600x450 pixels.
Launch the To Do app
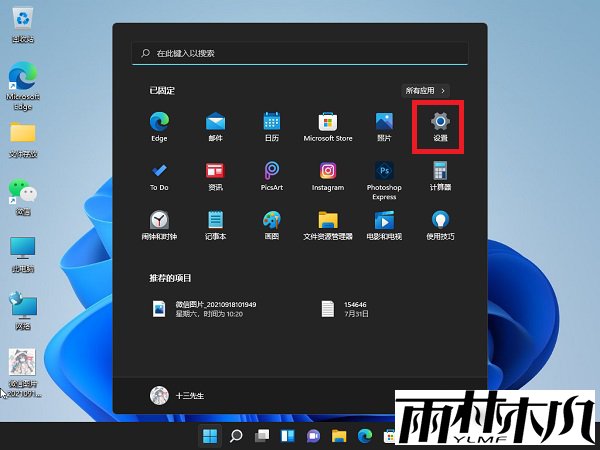(x=159, y=176)
